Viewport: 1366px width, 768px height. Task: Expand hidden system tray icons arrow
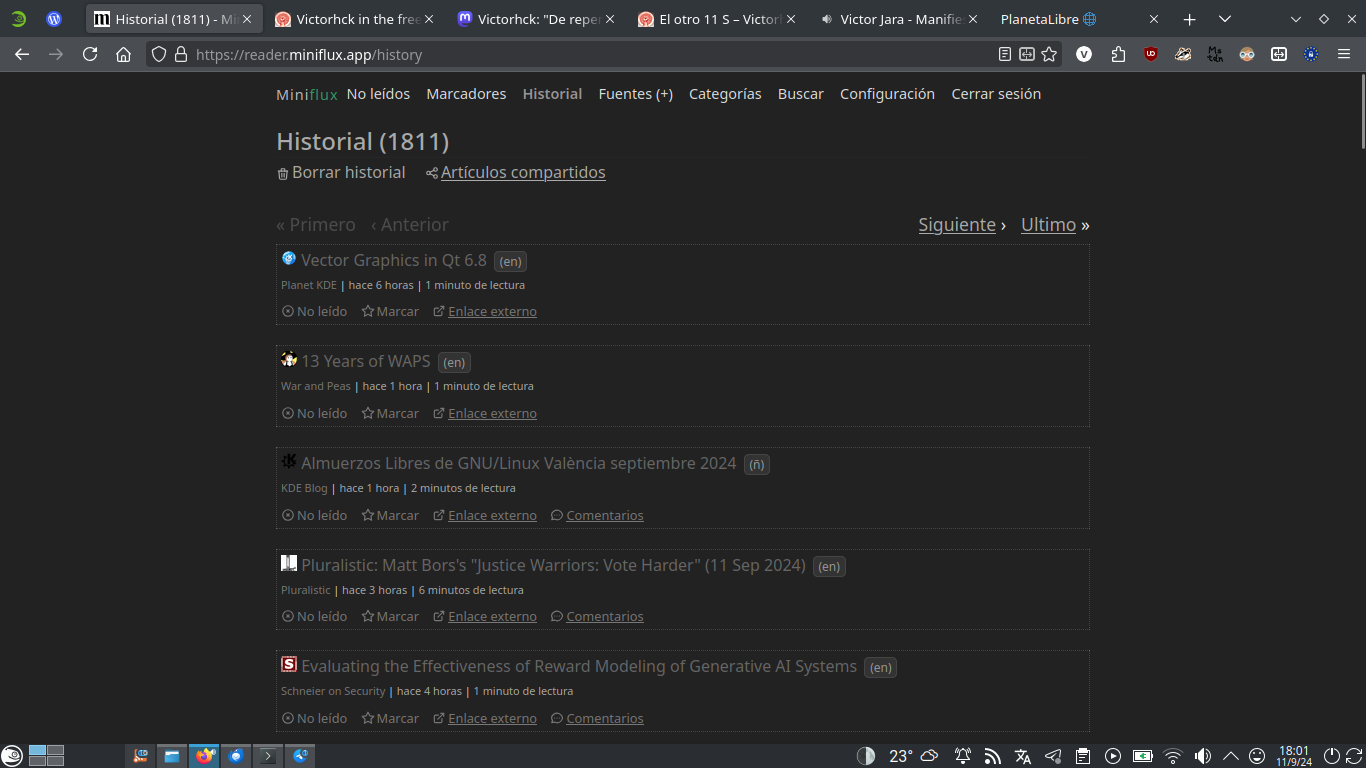tap(1231, 756)
